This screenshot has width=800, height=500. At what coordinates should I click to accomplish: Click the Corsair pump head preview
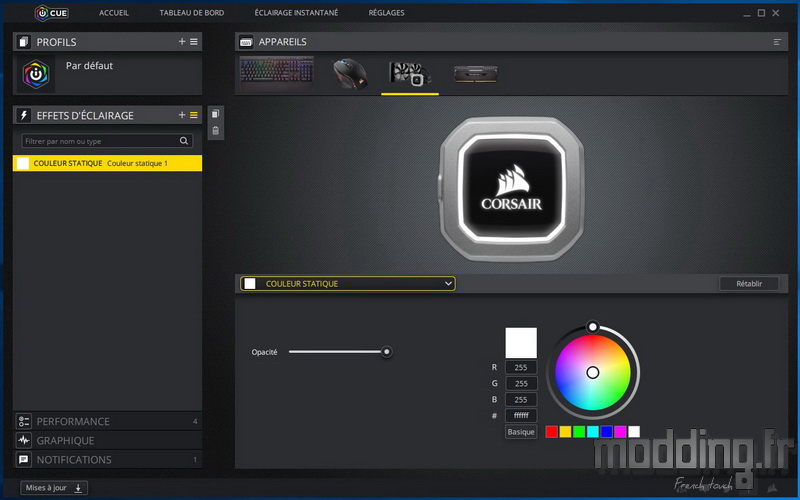pos(511,189)
